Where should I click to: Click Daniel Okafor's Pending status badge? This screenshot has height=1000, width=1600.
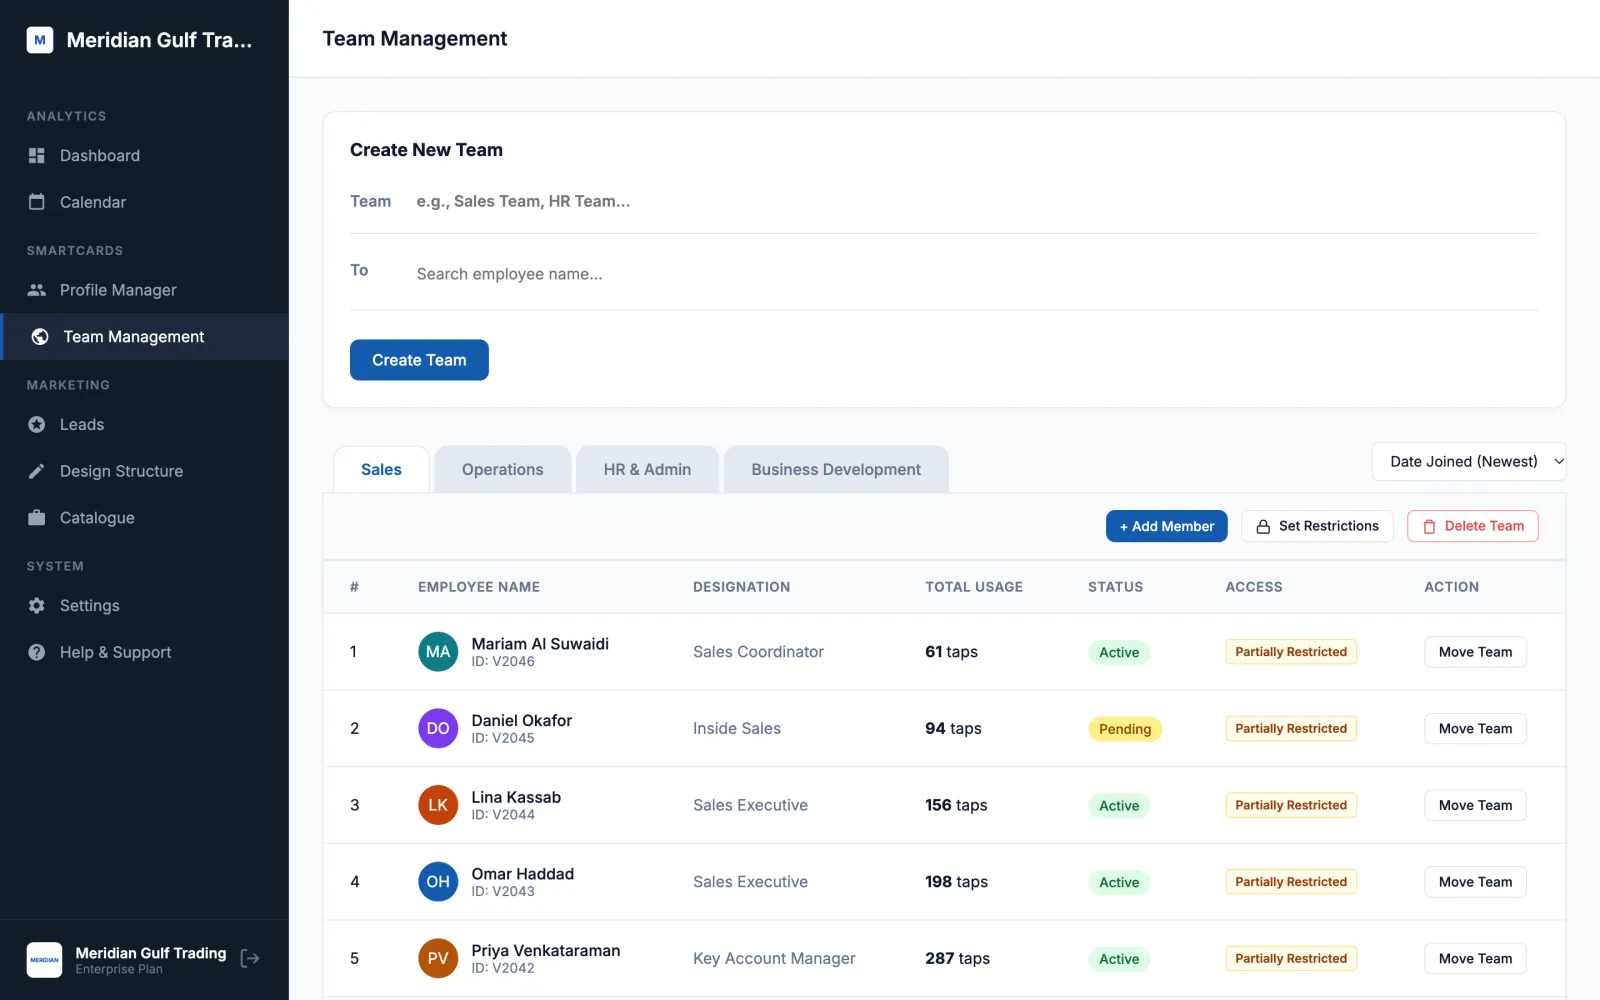pyautogui.click(x=1125, y=729)
